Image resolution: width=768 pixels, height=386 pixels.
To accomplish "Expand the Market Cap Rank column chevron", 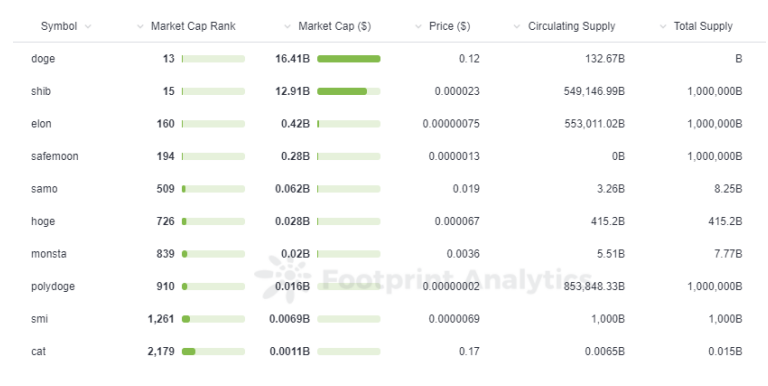I will (140, 26).
